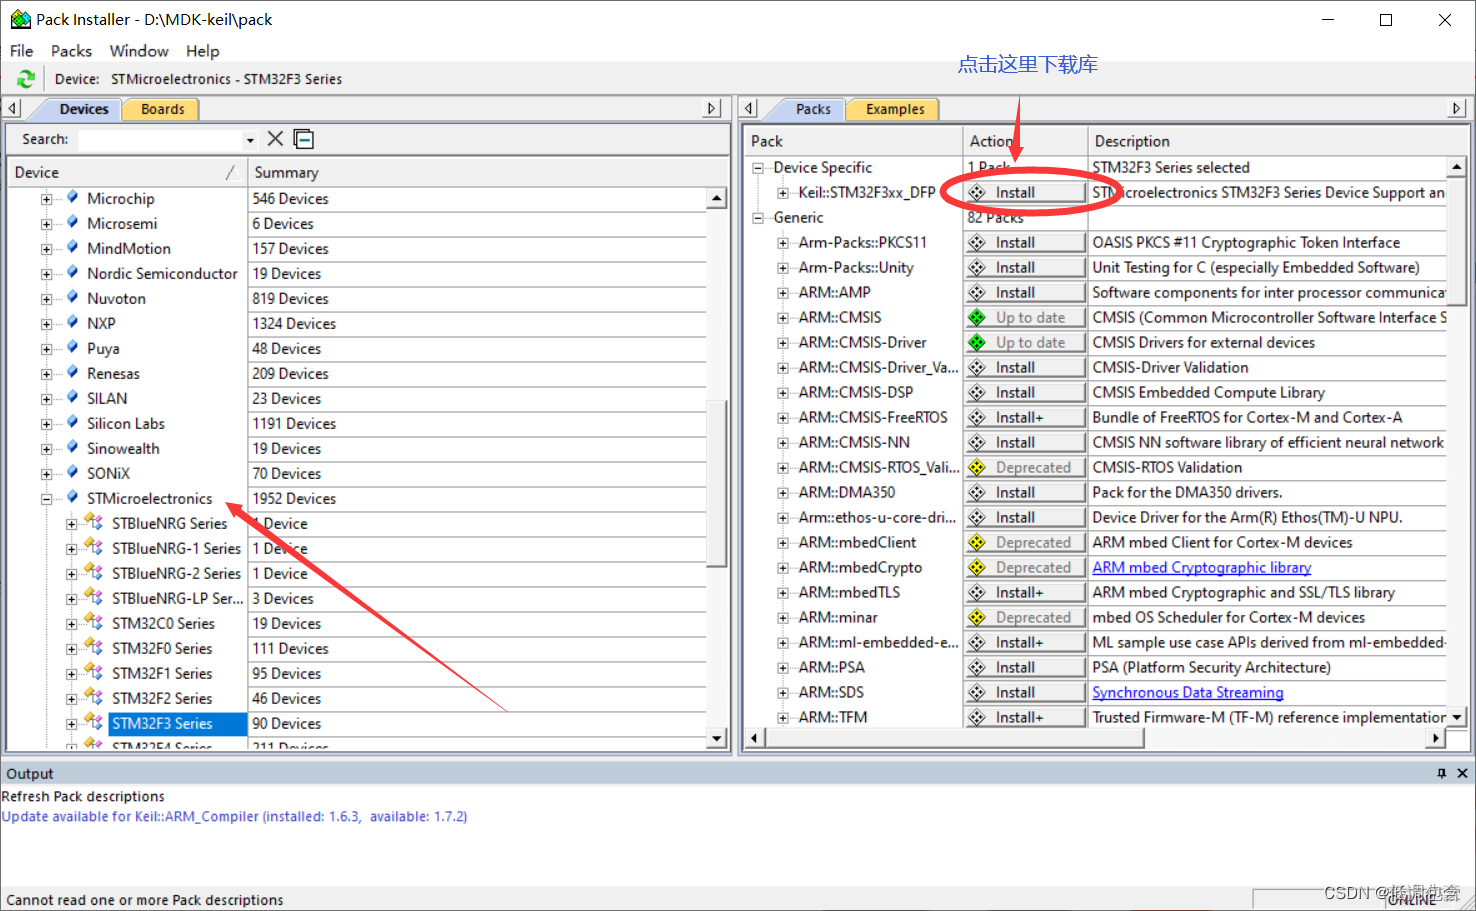Expand the Keil::STM32F3xx_DFP pack
The height and width of the screenshot is (911, 1476).
click(x=783, y=193)
